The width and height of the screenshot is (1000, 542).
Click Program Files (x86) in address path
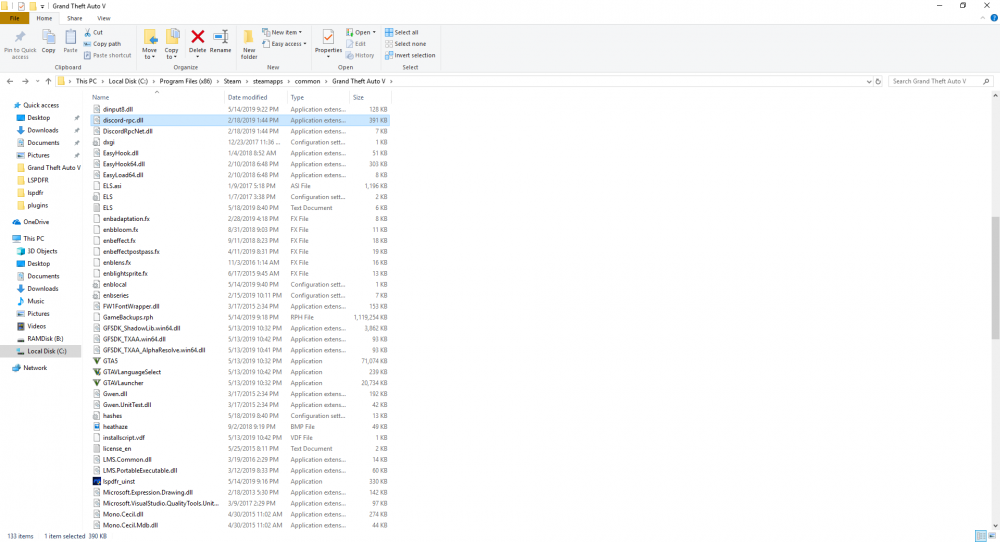[x=186, y=82]
